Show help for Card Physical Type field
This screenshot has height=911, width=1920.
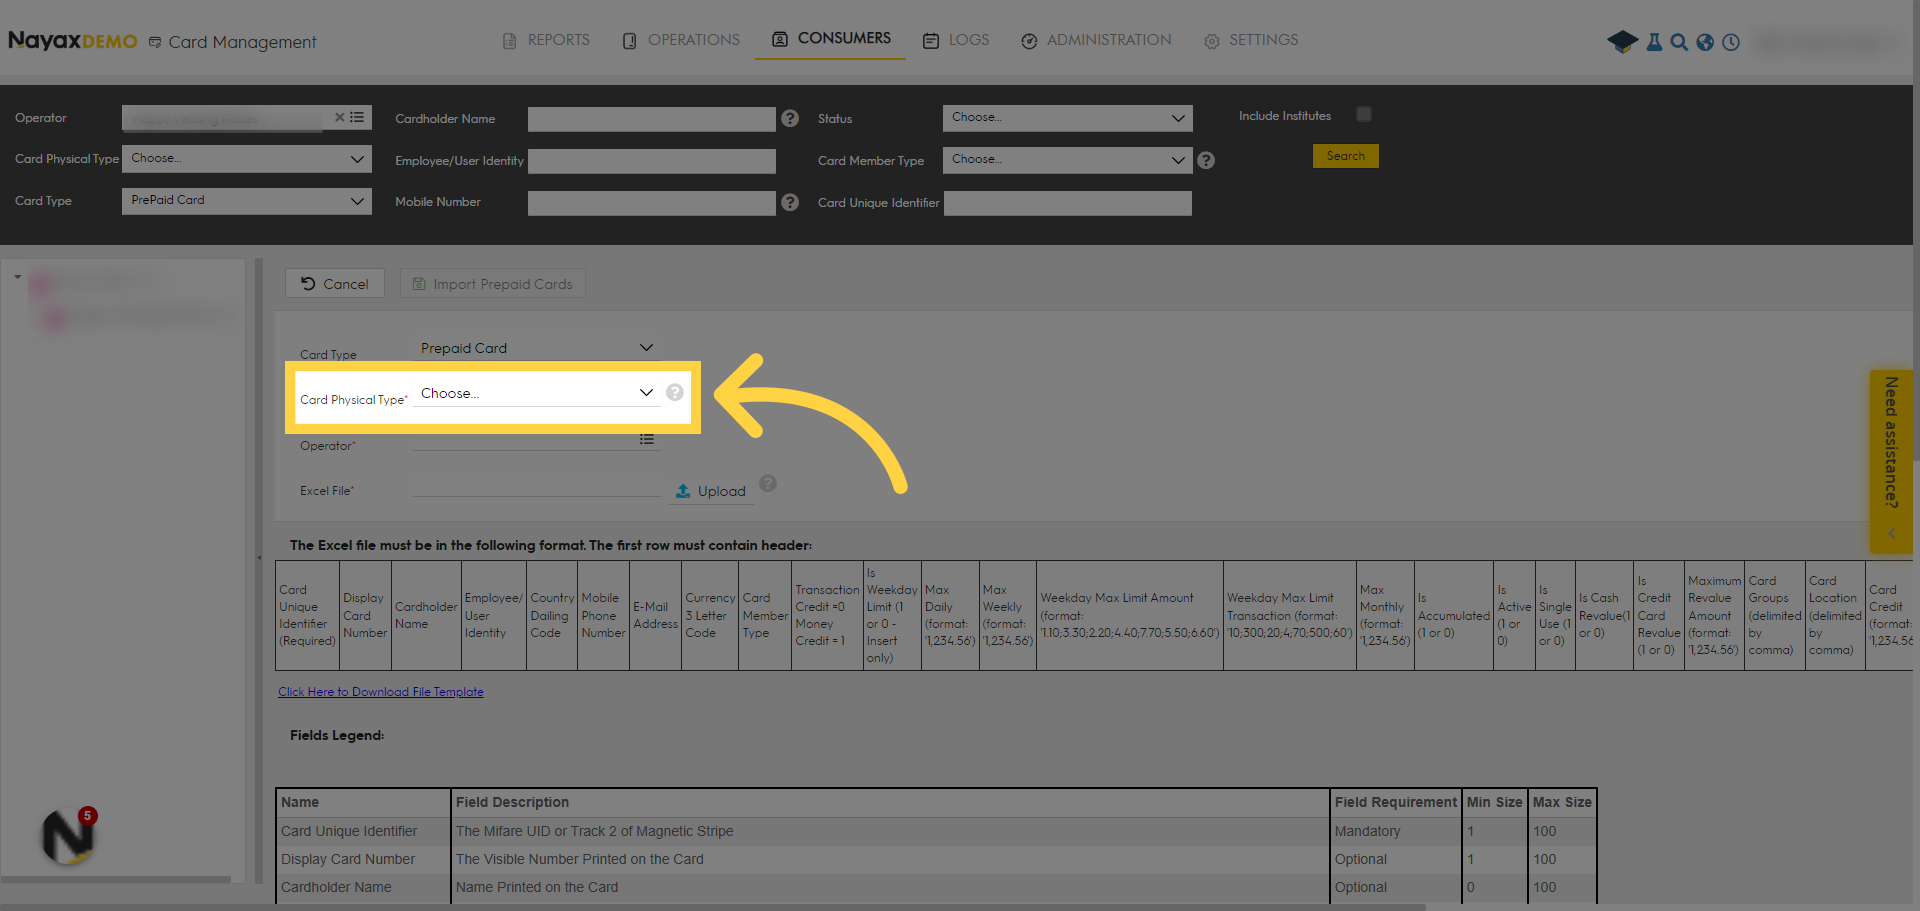click(x=675, y=392)
